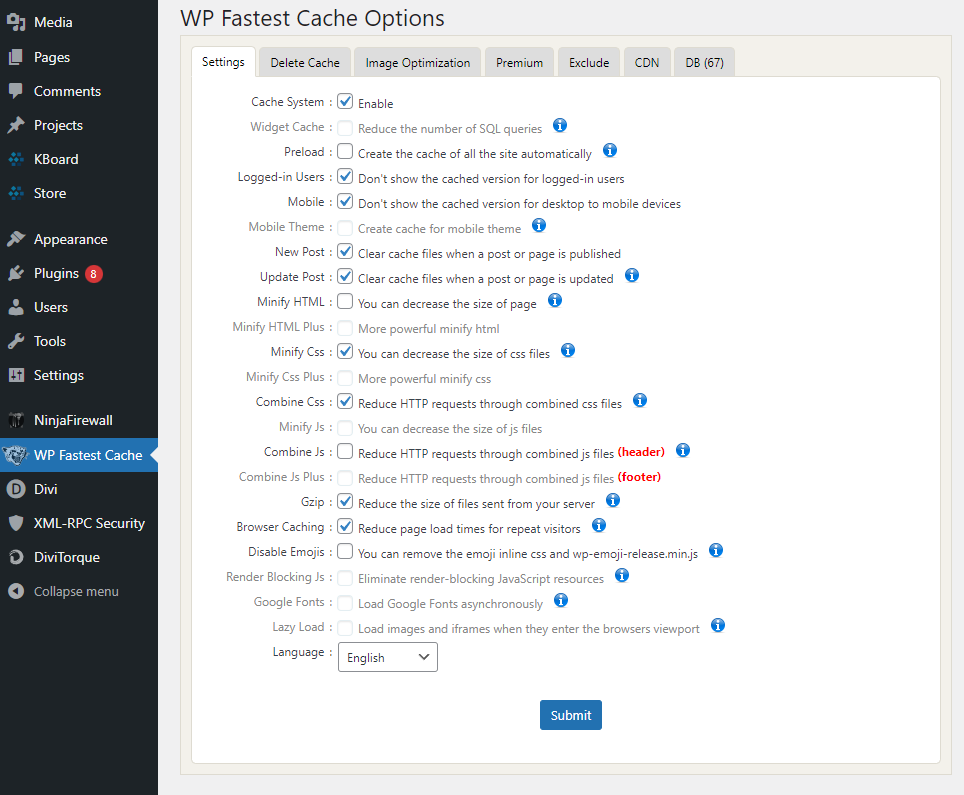
Task: Click the disabled Lazy Load checkbox
Action: [x=345, y=627]
